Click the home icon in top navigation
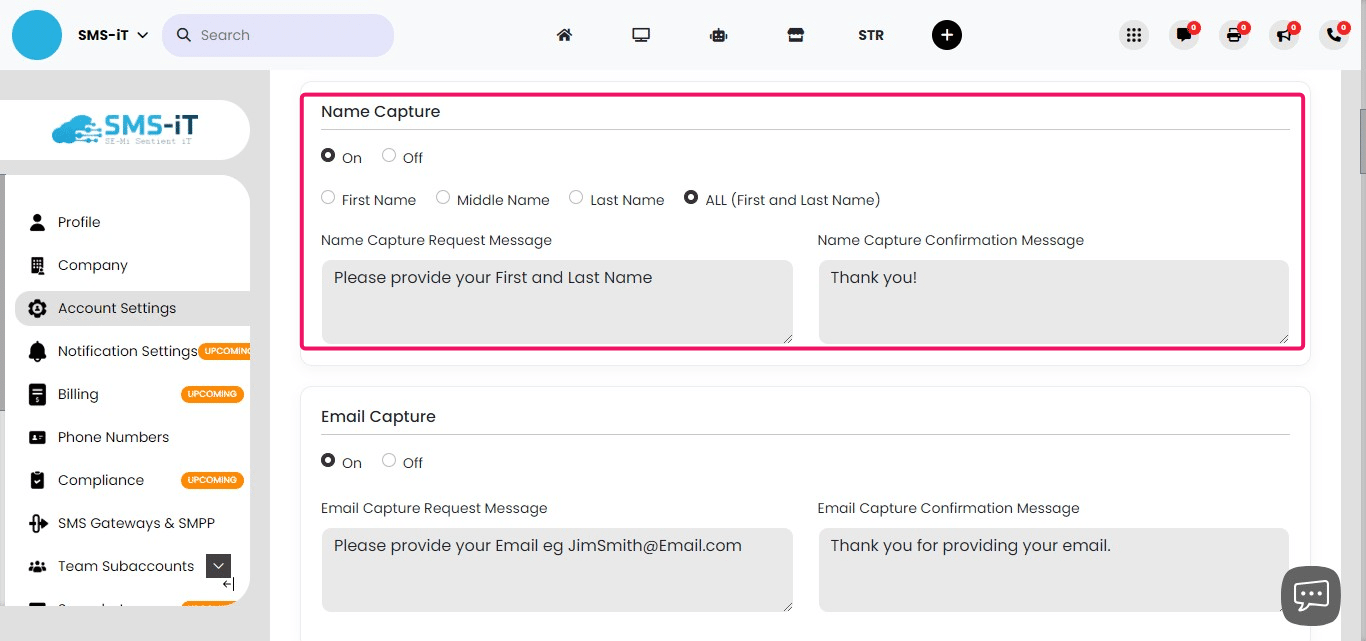Screen dimensions: 1366x641 564,34
